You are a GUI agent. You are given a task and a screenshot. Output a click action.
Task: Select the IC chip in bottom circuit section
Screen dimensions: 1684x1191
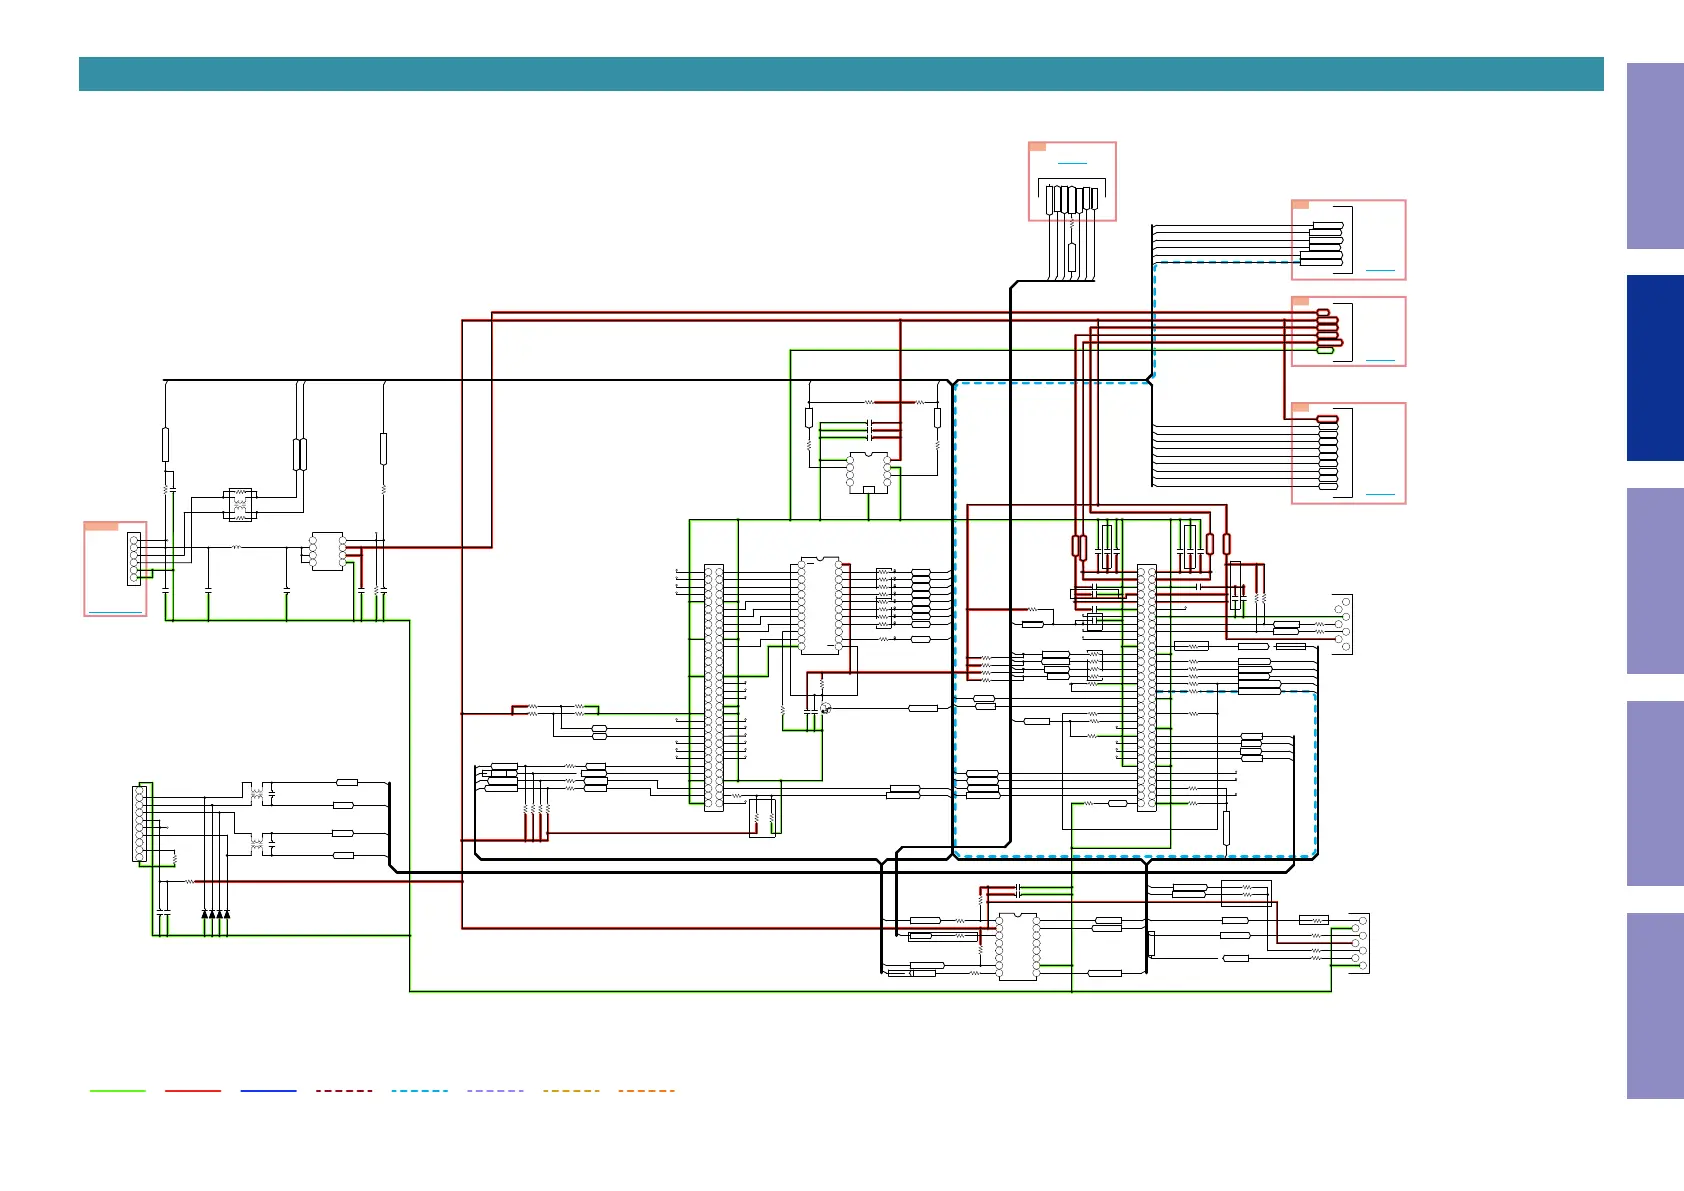pyautogui.click(x=1018, y=946)
